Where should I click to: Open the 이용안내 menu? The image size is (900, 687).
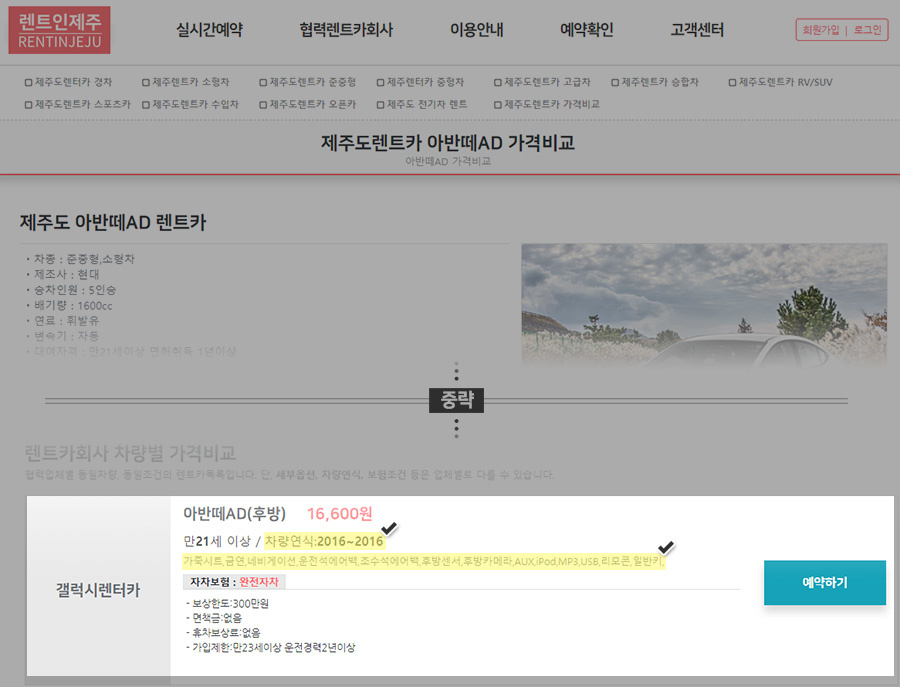pos(476,30)
